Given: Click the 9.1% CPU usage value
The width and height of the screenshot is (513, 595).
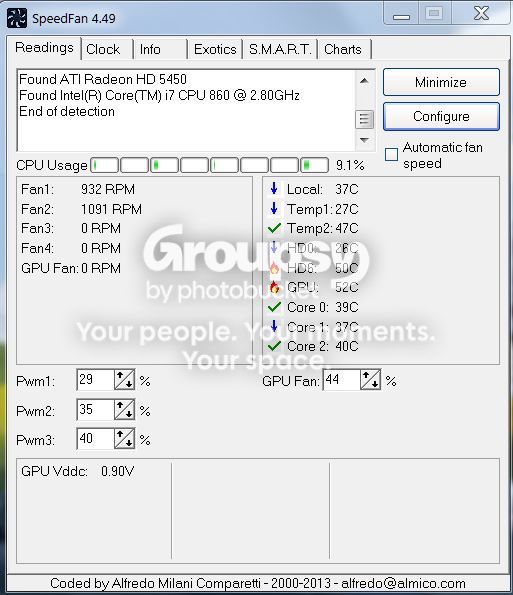Looking at the screenshot, I should [x=350, y=165].
